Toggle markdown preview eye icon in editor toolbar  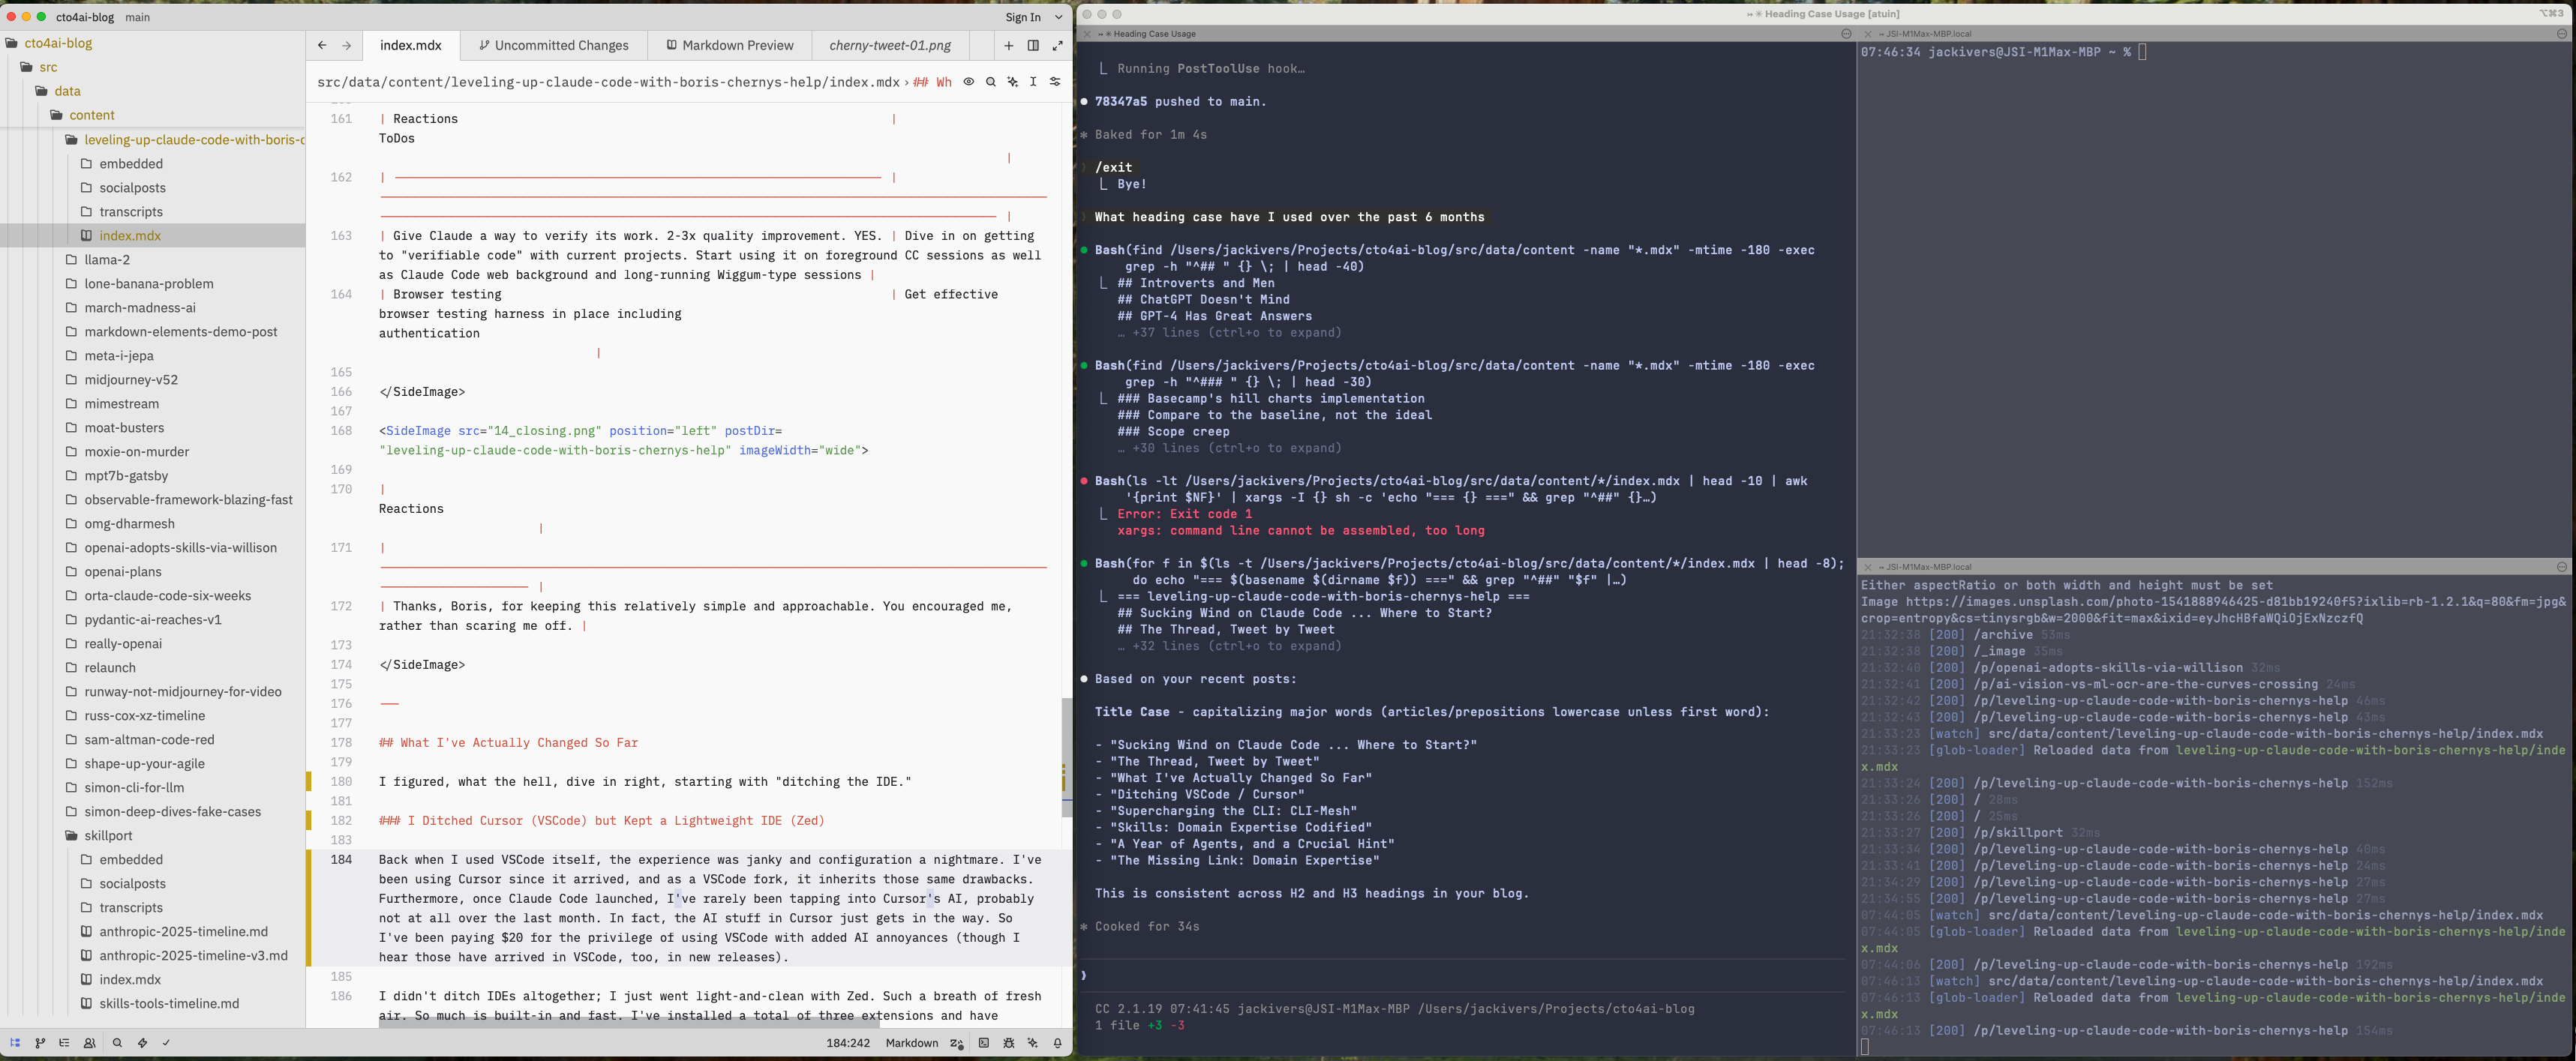pyautogui.click(x=969, y=82)
